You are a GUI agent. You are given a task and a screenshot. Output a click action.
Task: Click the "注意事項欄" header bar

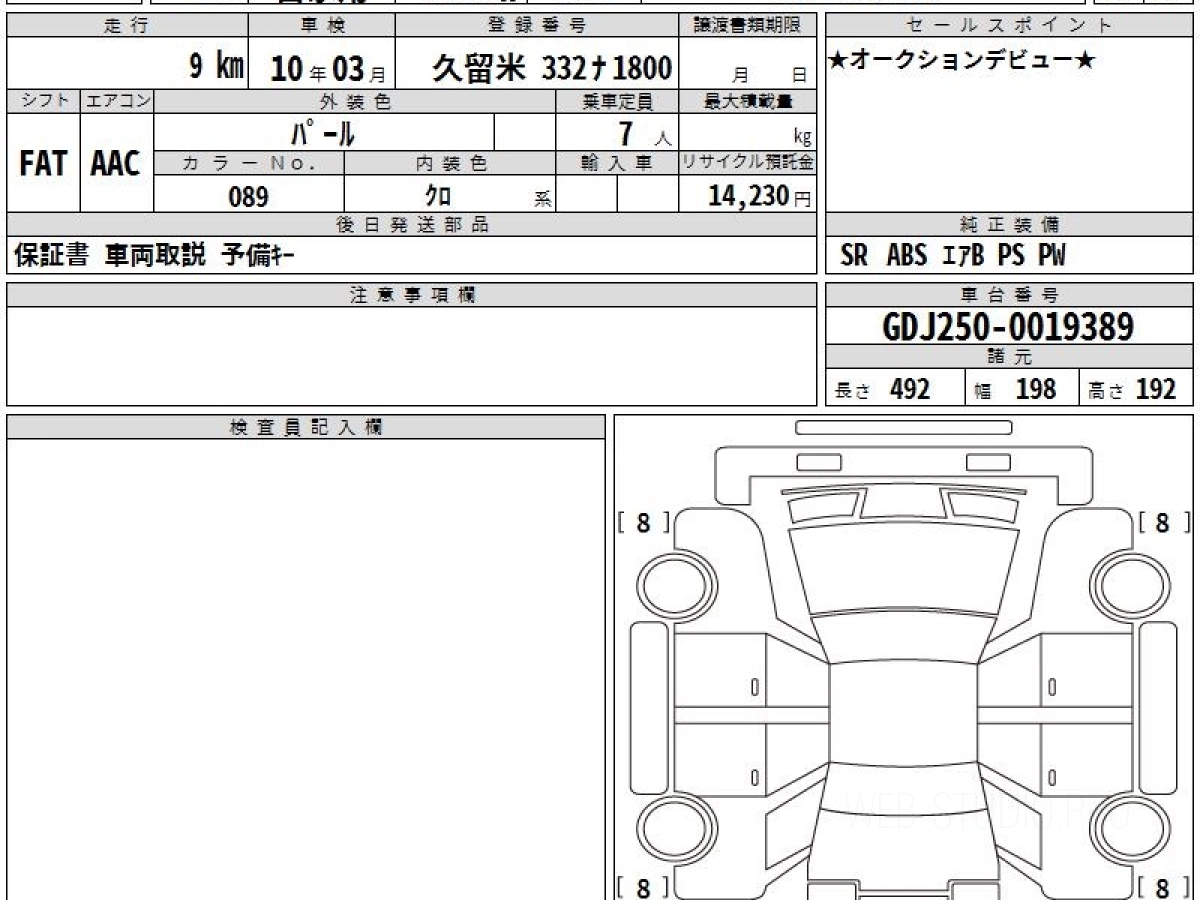coord(412,295)
